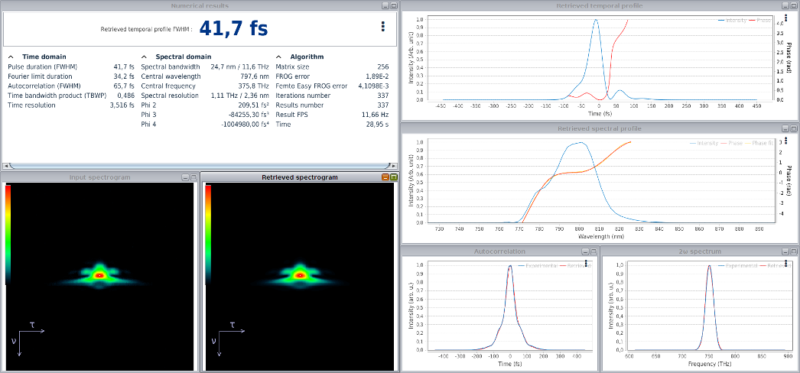Image resolution: width=800 pixels, height=373 pixels.
Task: Click the Phi 3 value -84255,30 fs³
Action: coord(249,115)
